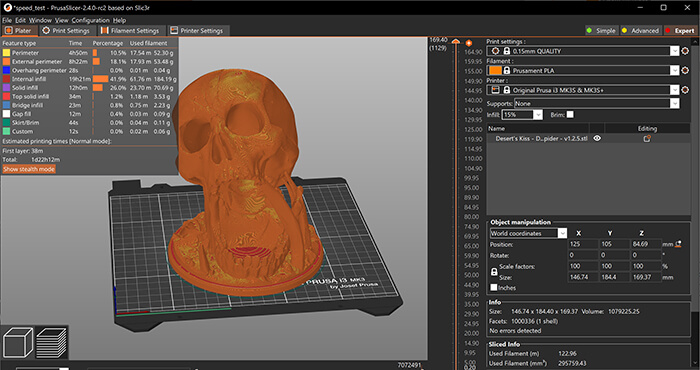Click the hexagon cog icon above layer slider
Viewport: 700px width, 370px height.
pos(469,43)
